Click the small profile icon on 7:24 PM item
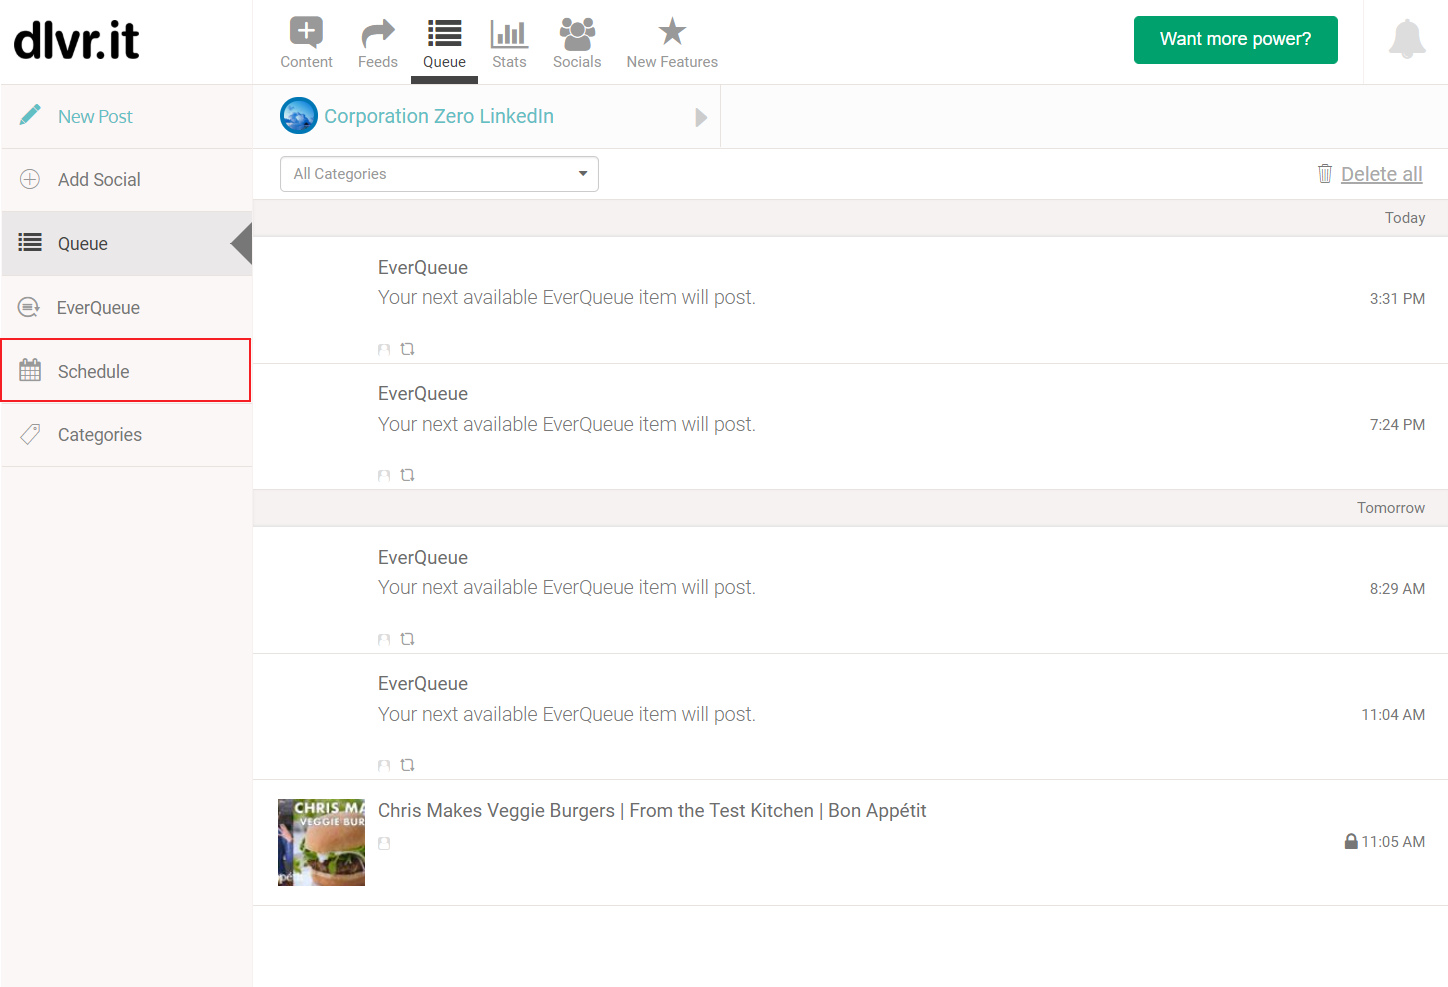This screenshot has height=987, width=1448. pyautogui.click(x=384, y=475)
